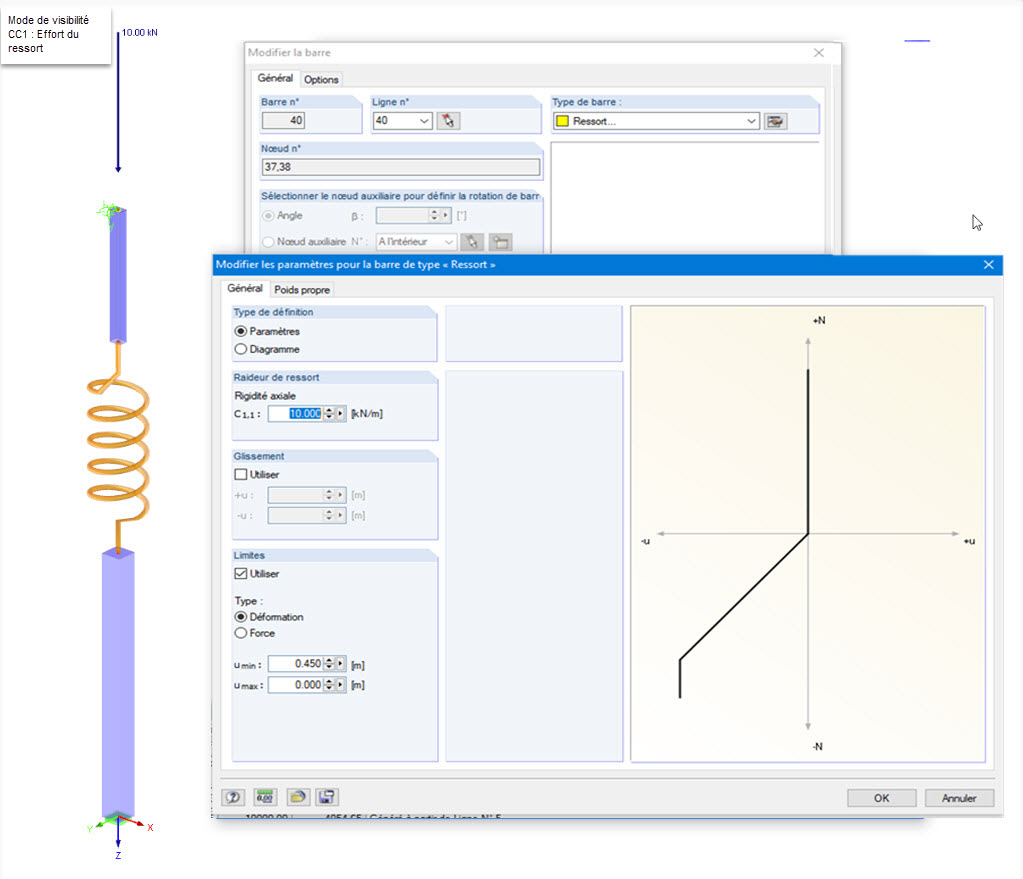Open the +u slip arrow menu
The width and height of the screenshot is (1023, 879).
341,495
